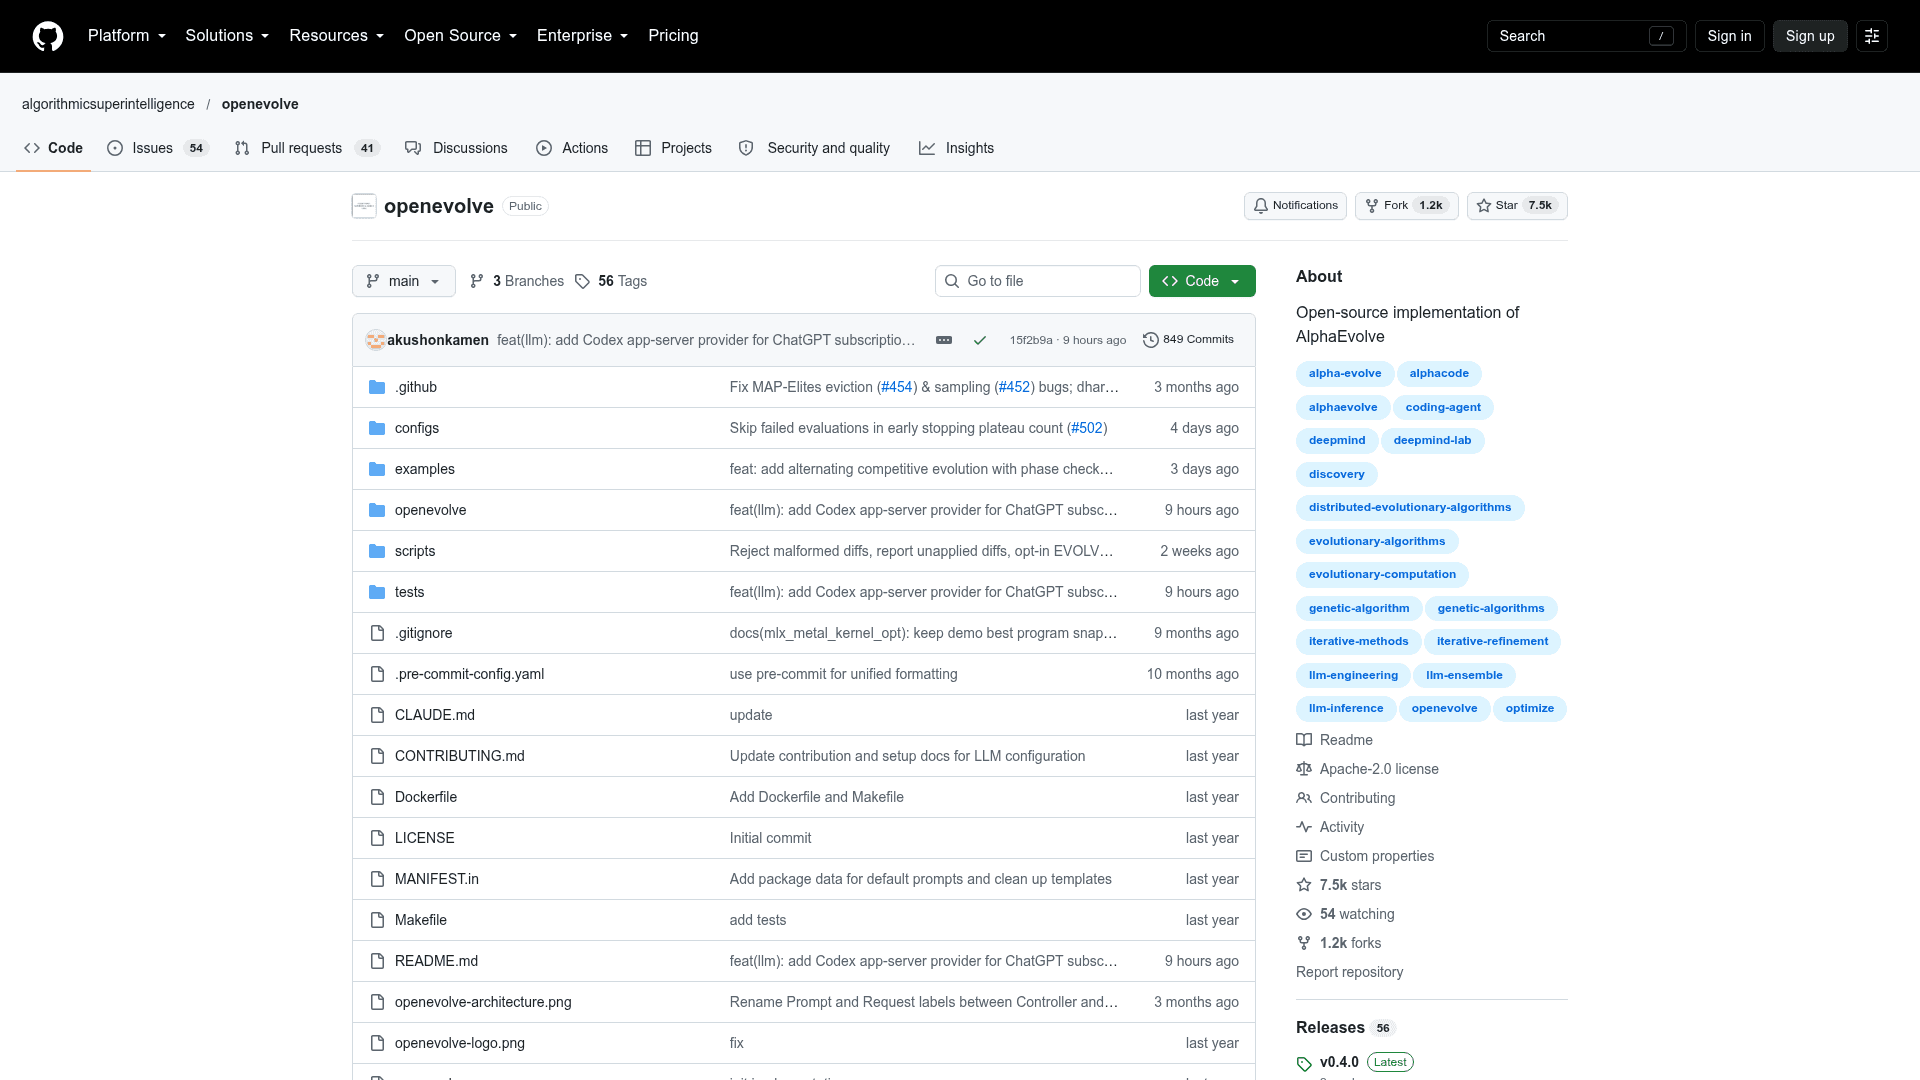Viewport: 1920px width, 1080px height.
Task: Click the Sign in button
Action: point(1729,36)
